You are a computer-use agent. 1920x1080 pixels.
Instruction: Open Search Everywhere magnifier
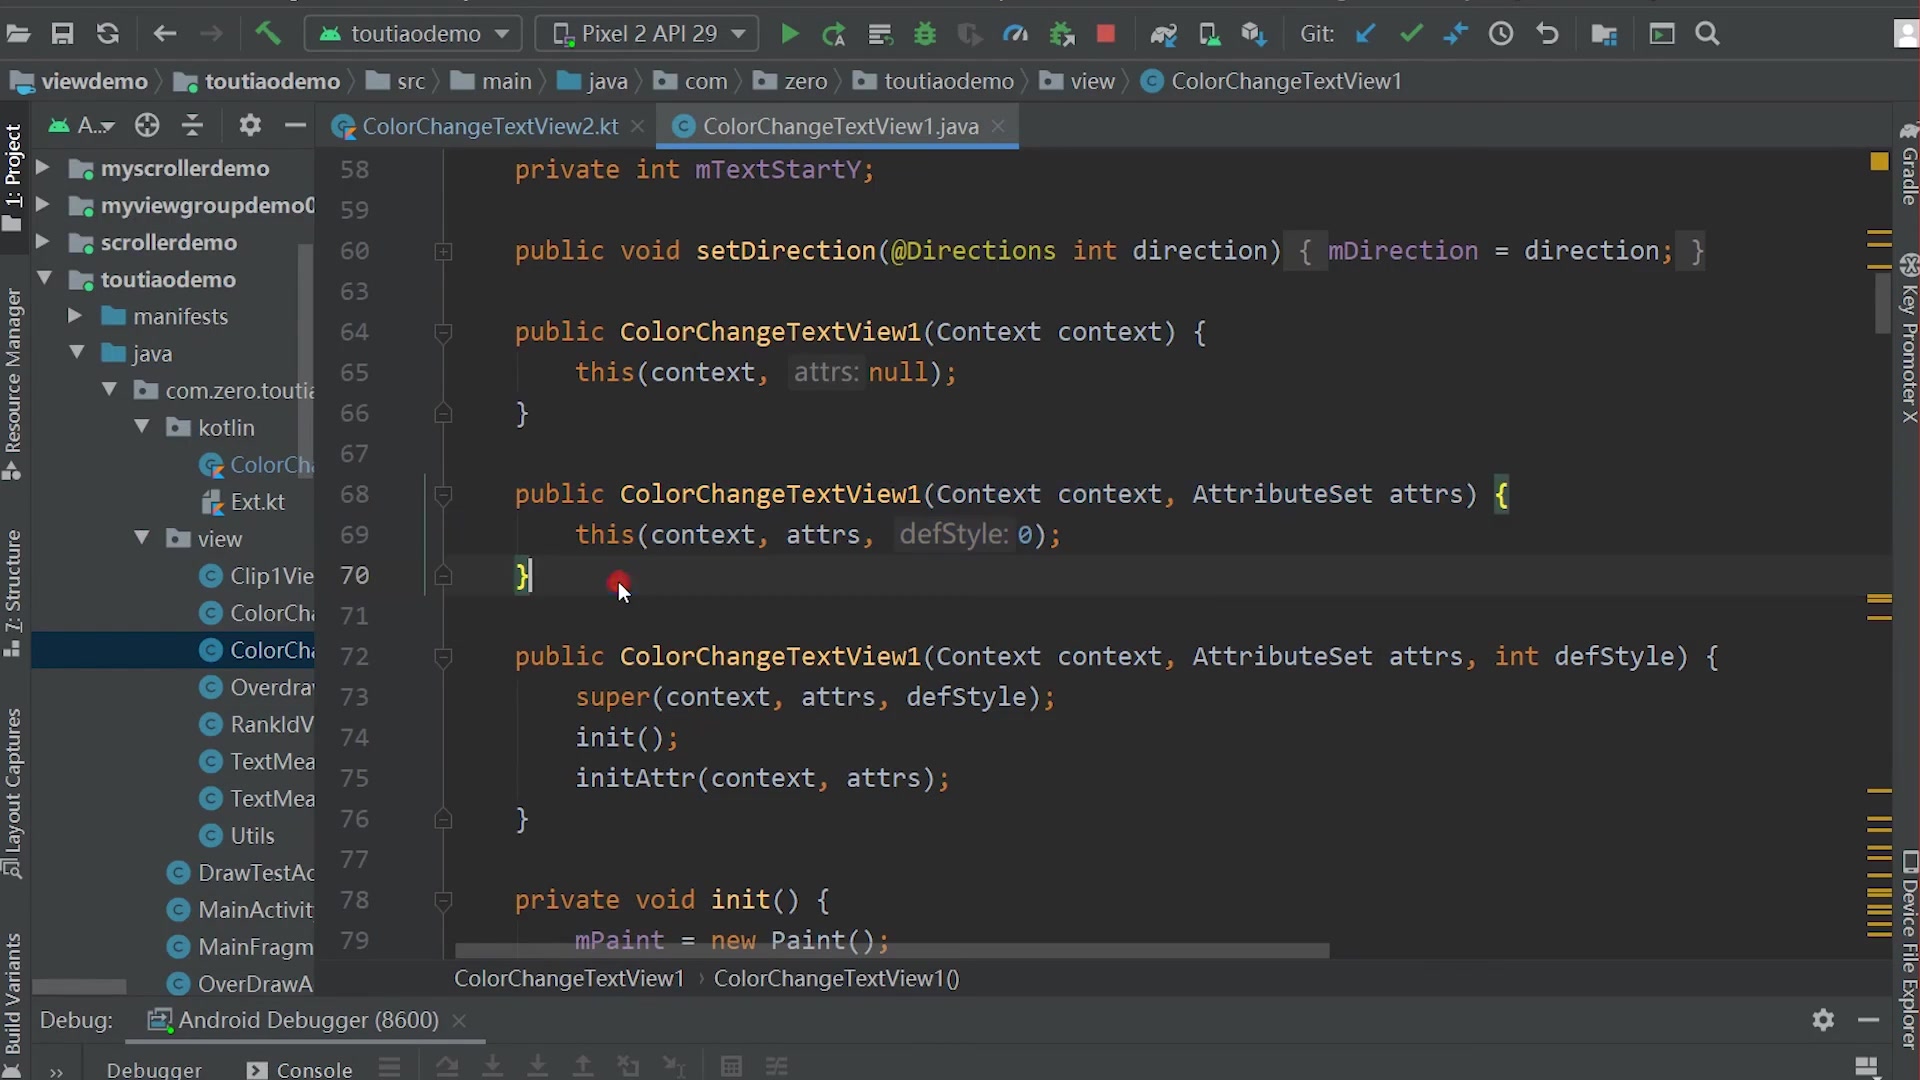click(1707, 34)
